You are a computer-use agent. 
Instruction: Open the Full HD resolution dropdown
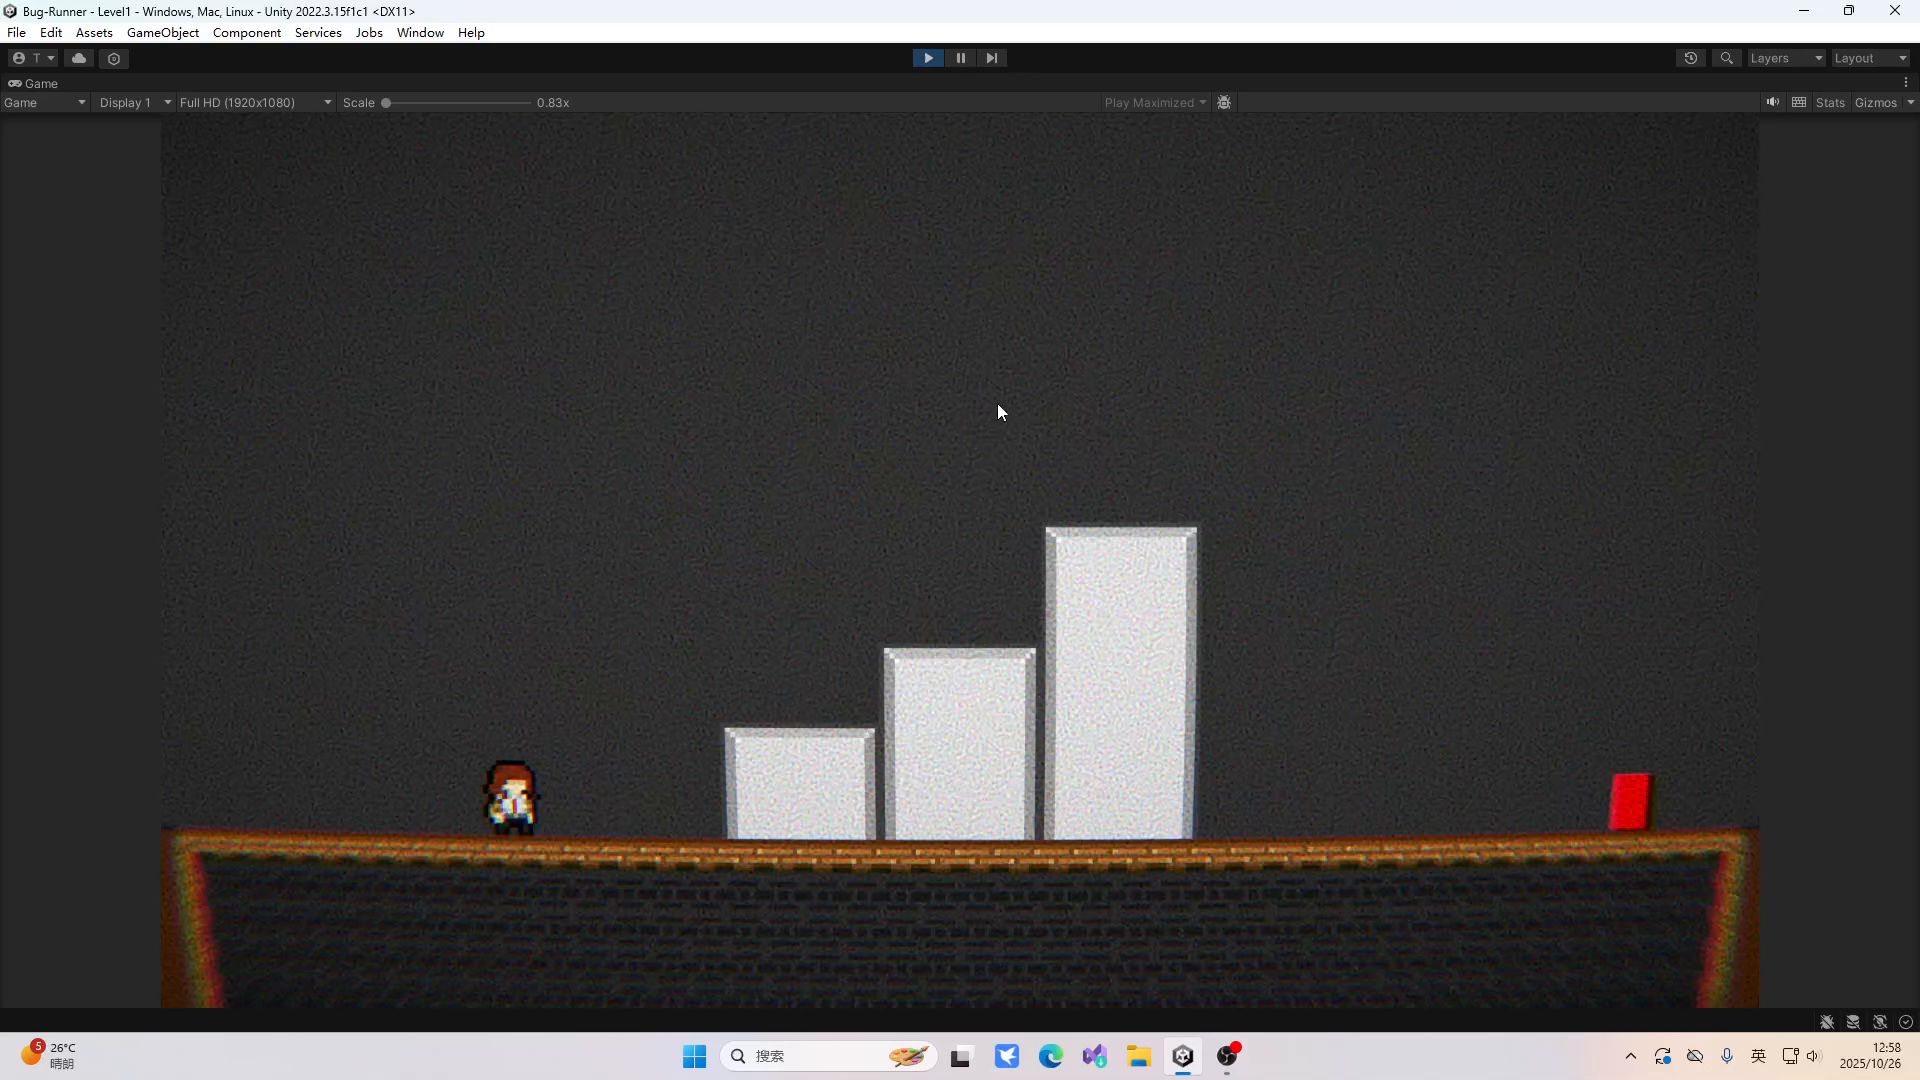255,102
